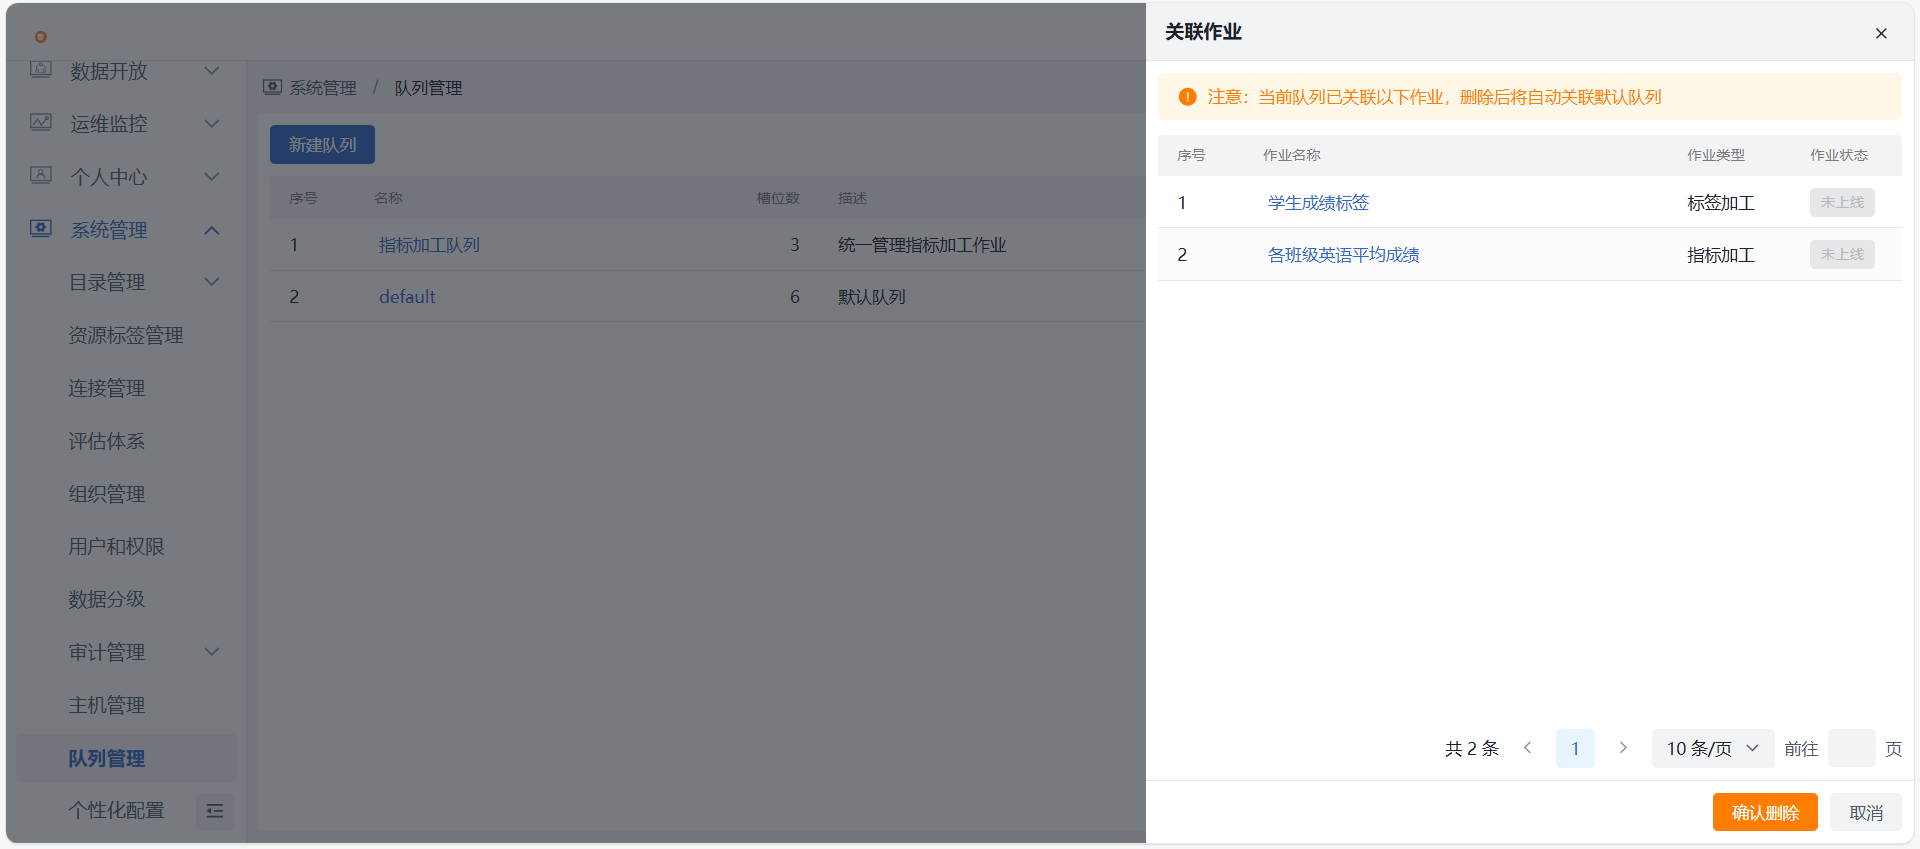
Task: Select page number 1 in pagination
Action: [x=1575, y=748]
